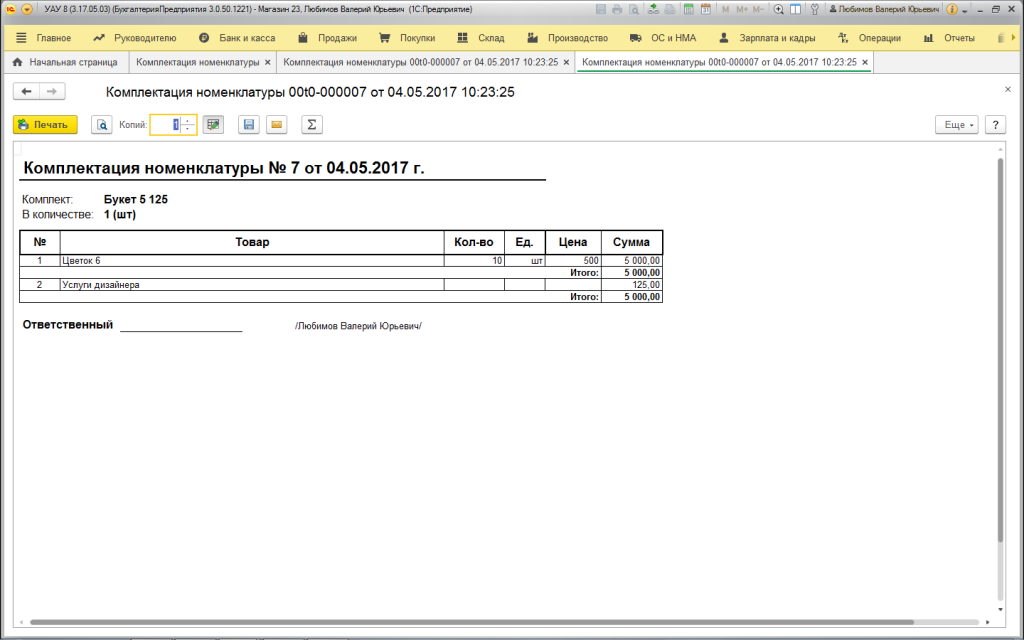Go back with the left arrow button
This screenshot has width=1024, height=640.
click(x=26, y=91)
